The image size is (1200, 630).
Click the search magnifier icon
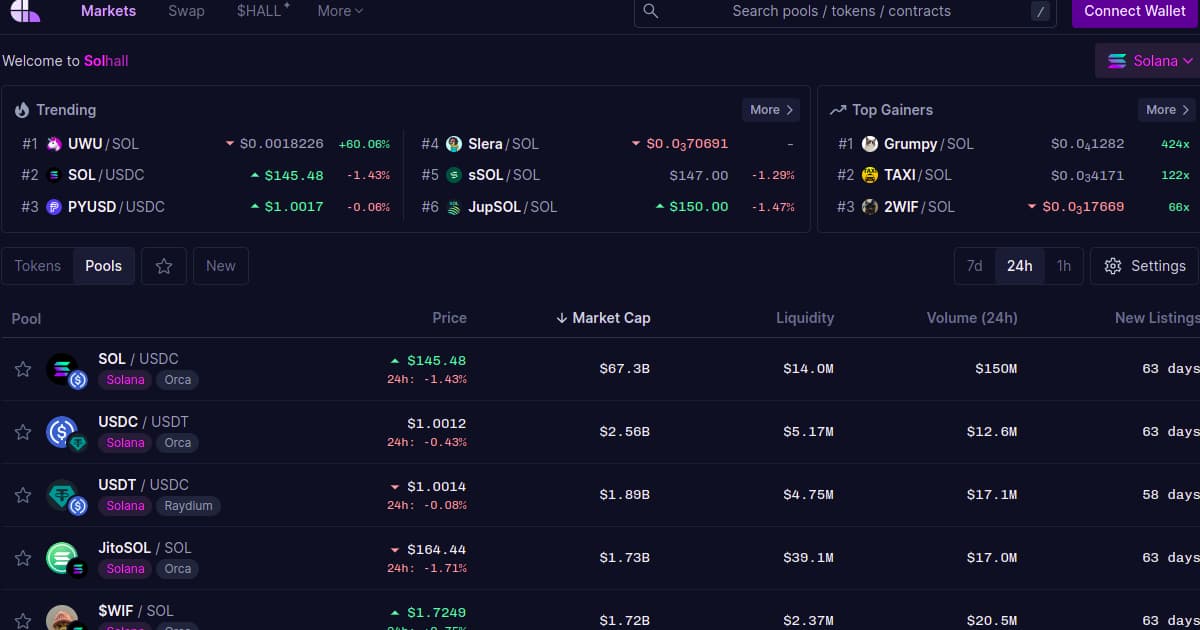[650, 11]
